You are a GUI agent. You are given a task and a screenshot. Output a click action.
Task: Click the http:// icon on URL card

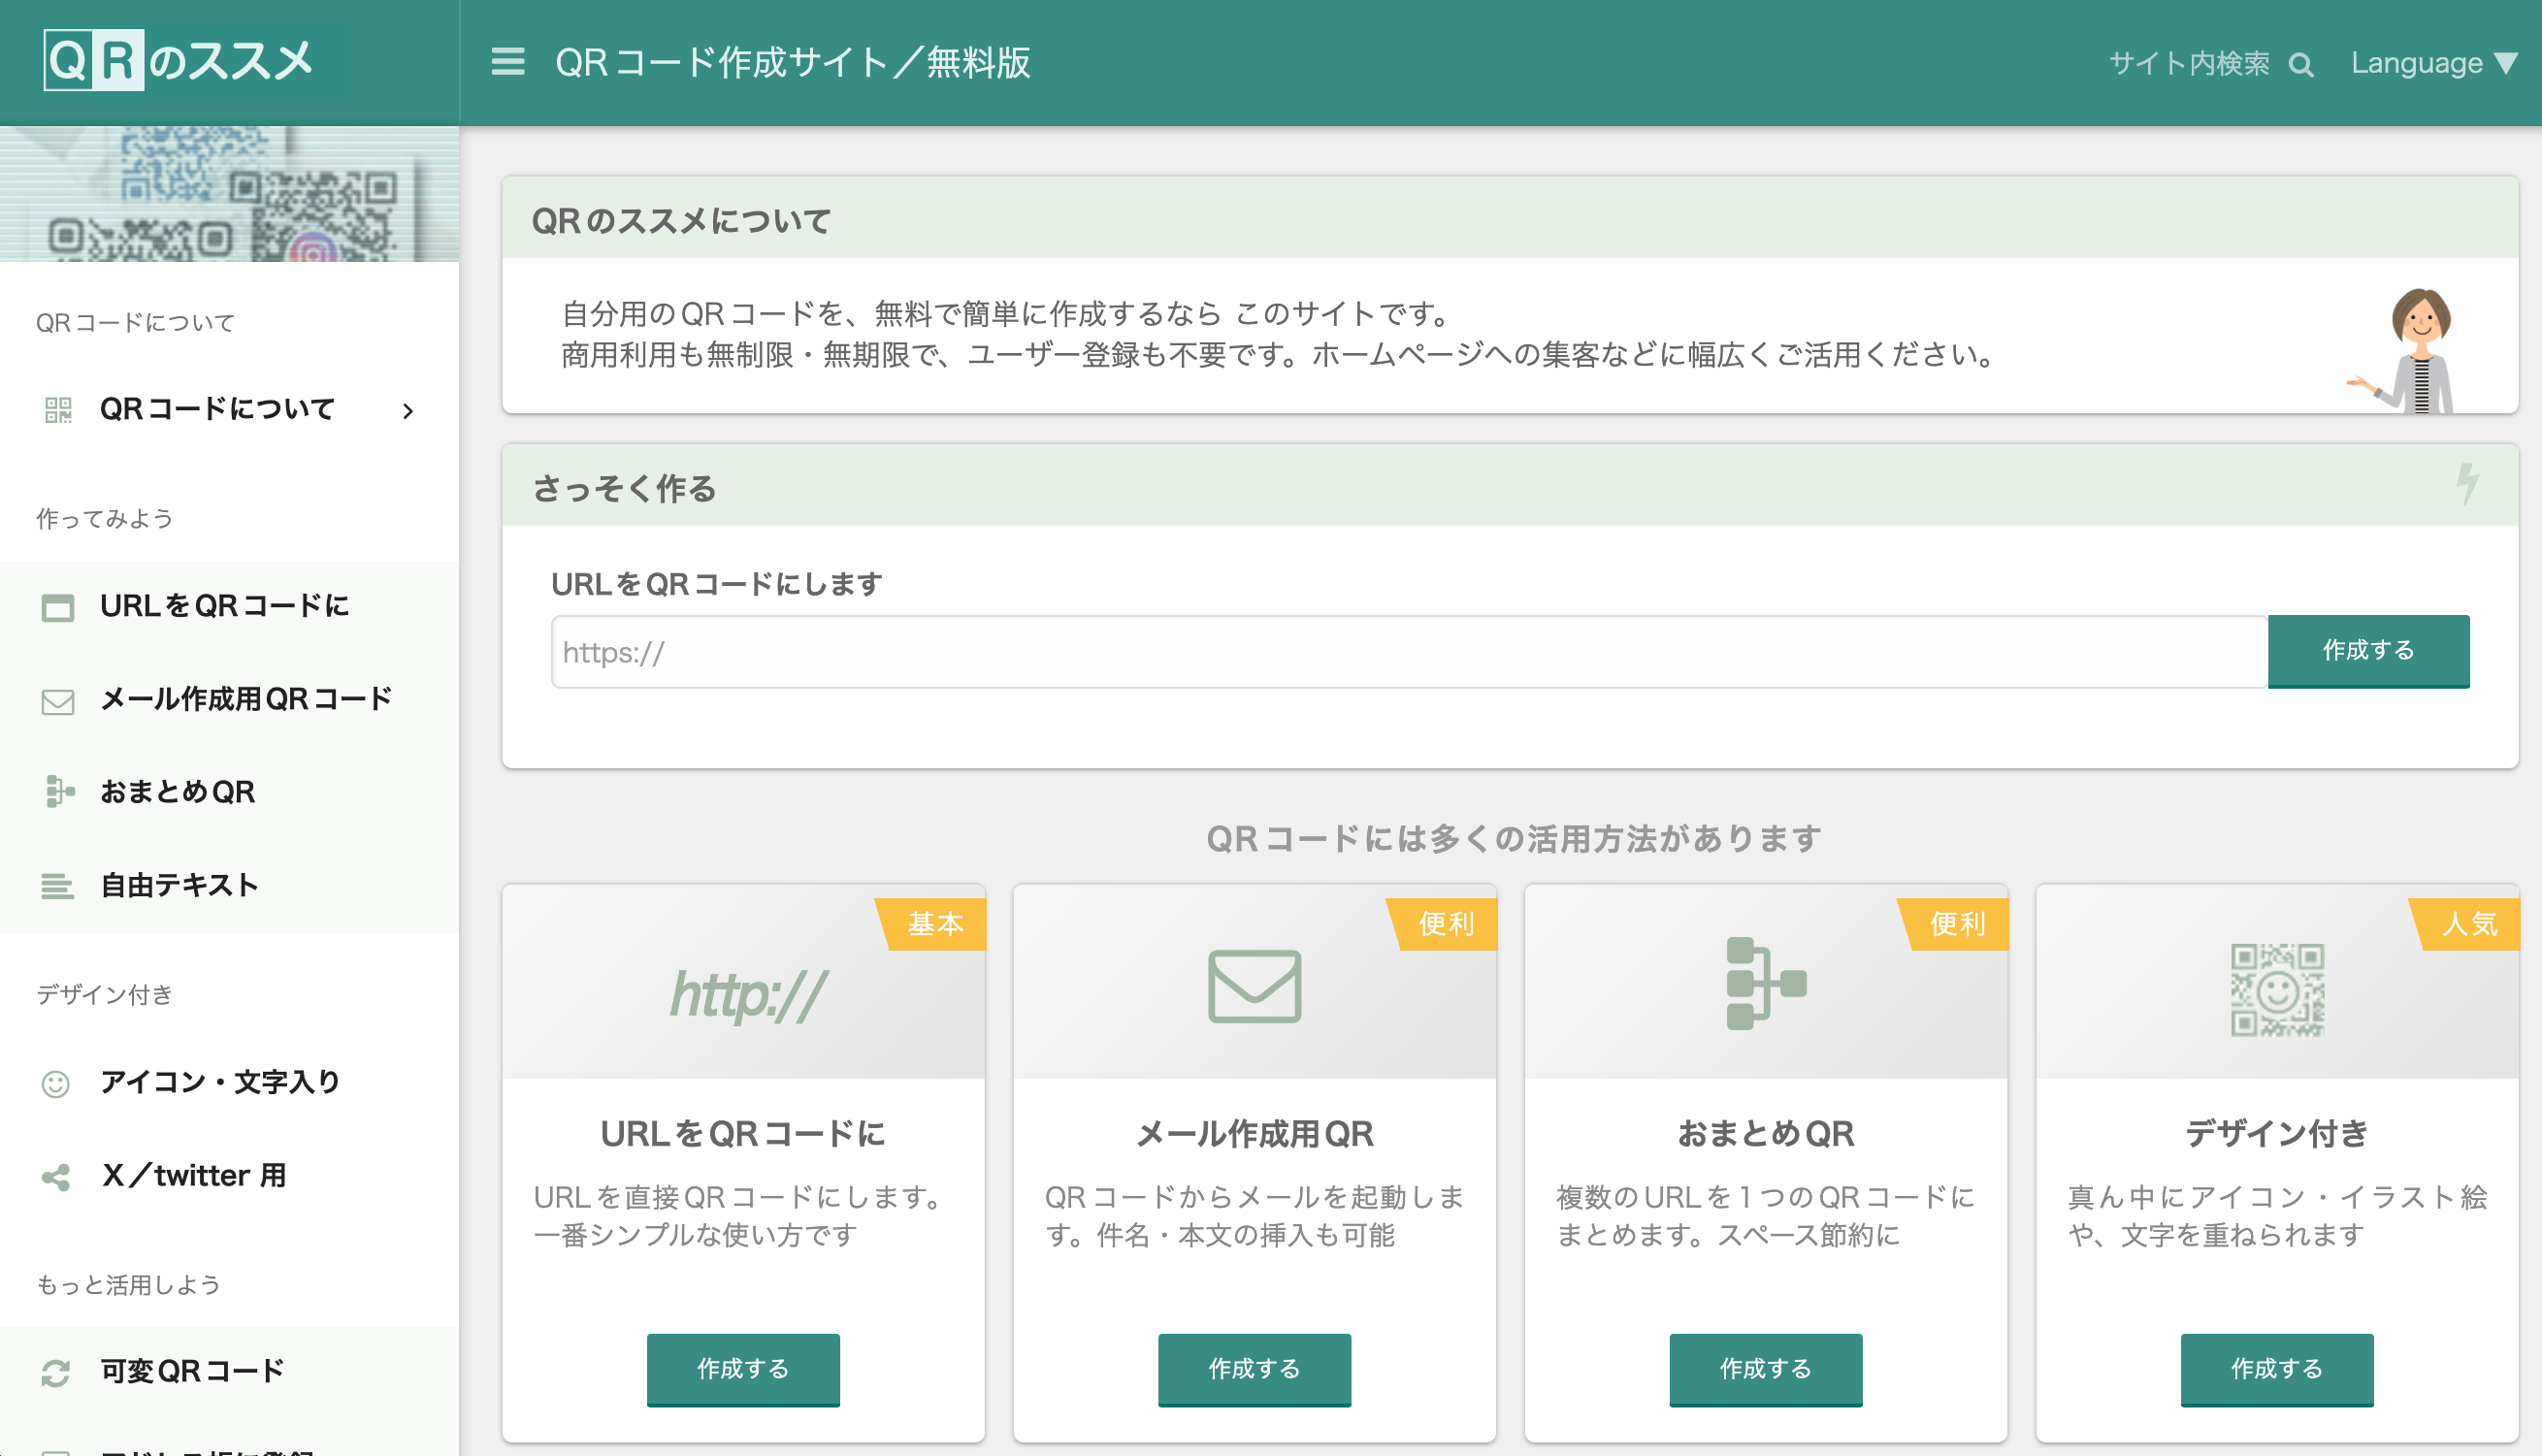pos(744,993)
